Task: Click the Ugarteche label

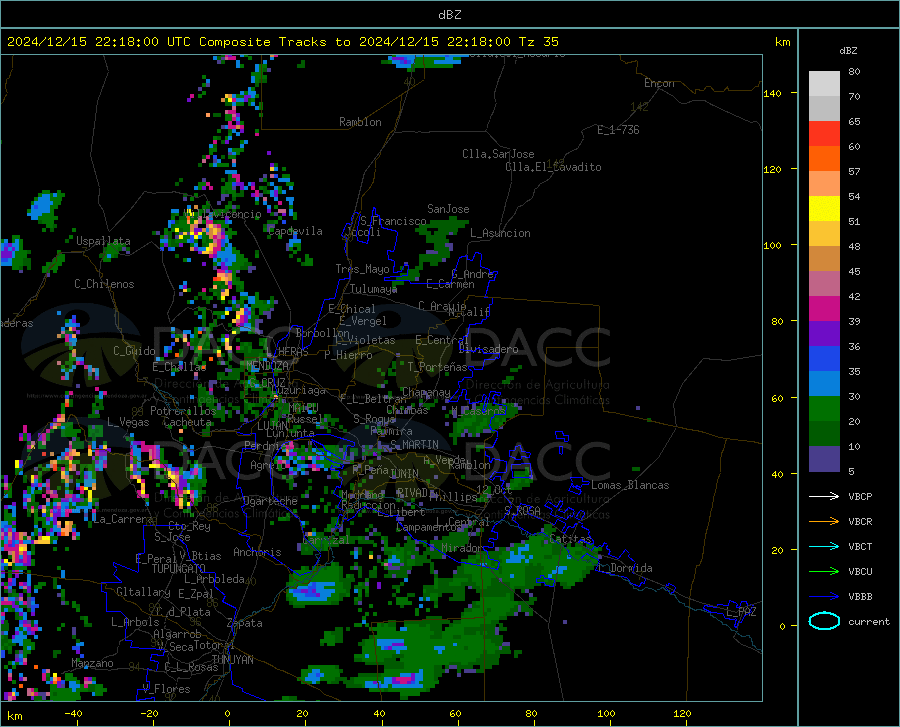Action: click(270, 501)
